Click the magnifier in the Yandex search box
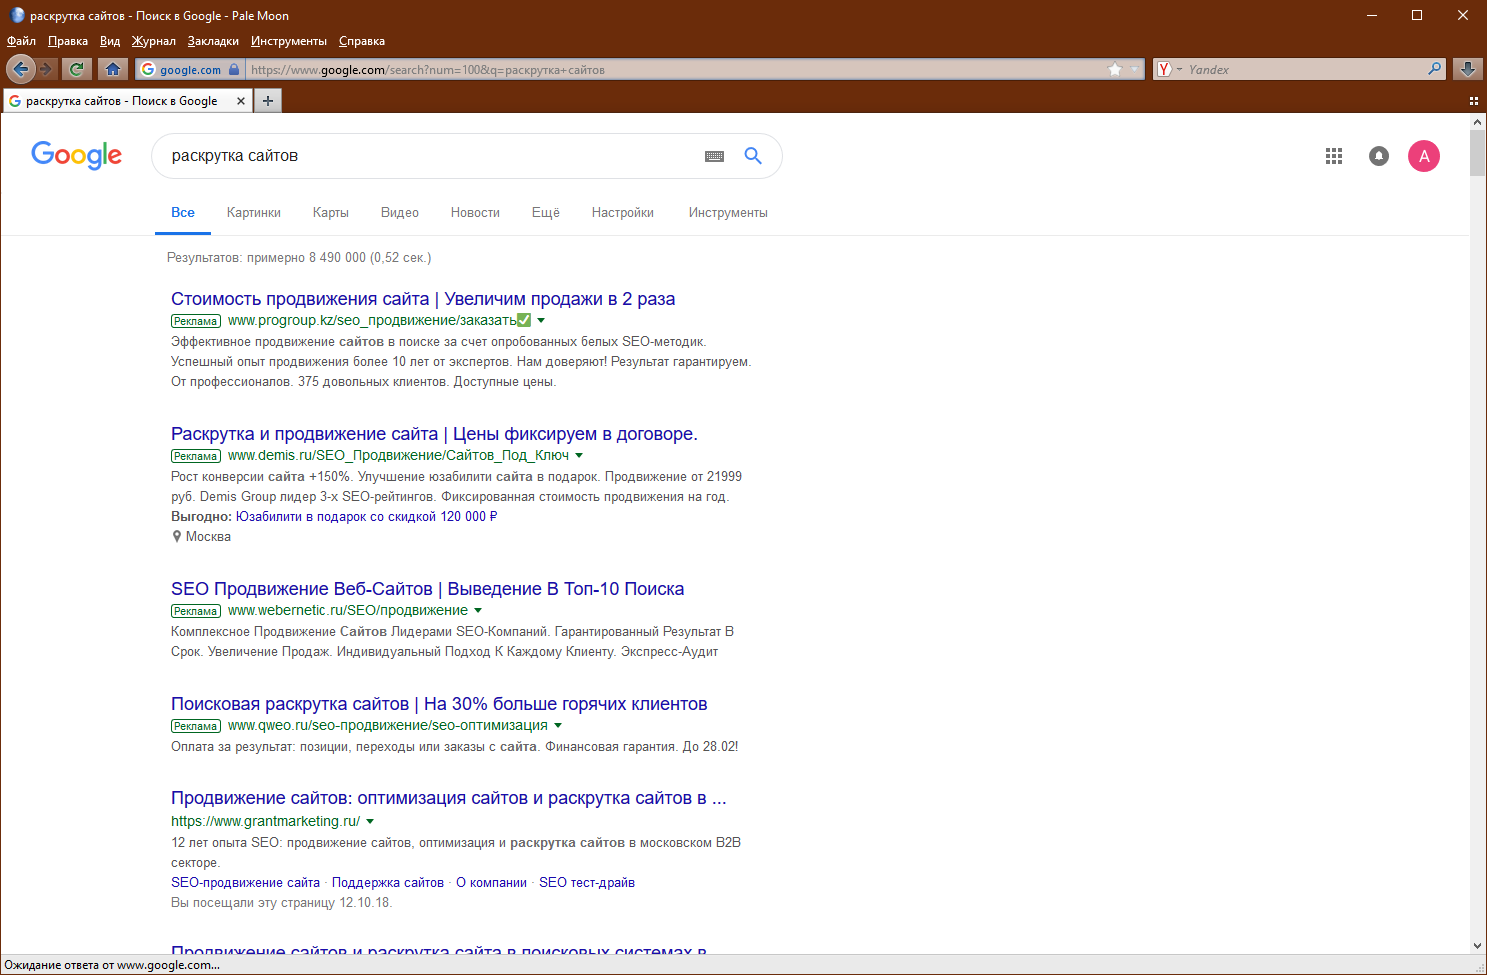This screenshot has height=975, width=1487. [x=1435, y=69]
